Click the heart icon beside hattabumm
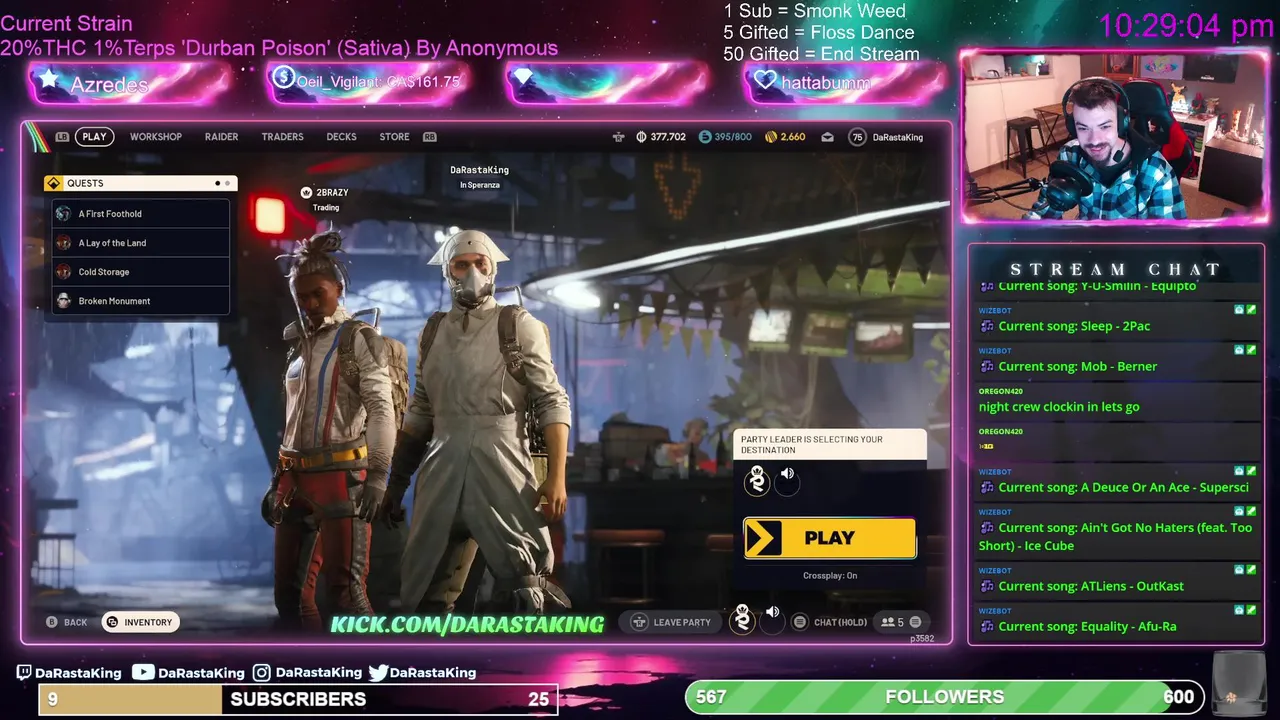Screen dimensions: 1280x720 point(766,79)
